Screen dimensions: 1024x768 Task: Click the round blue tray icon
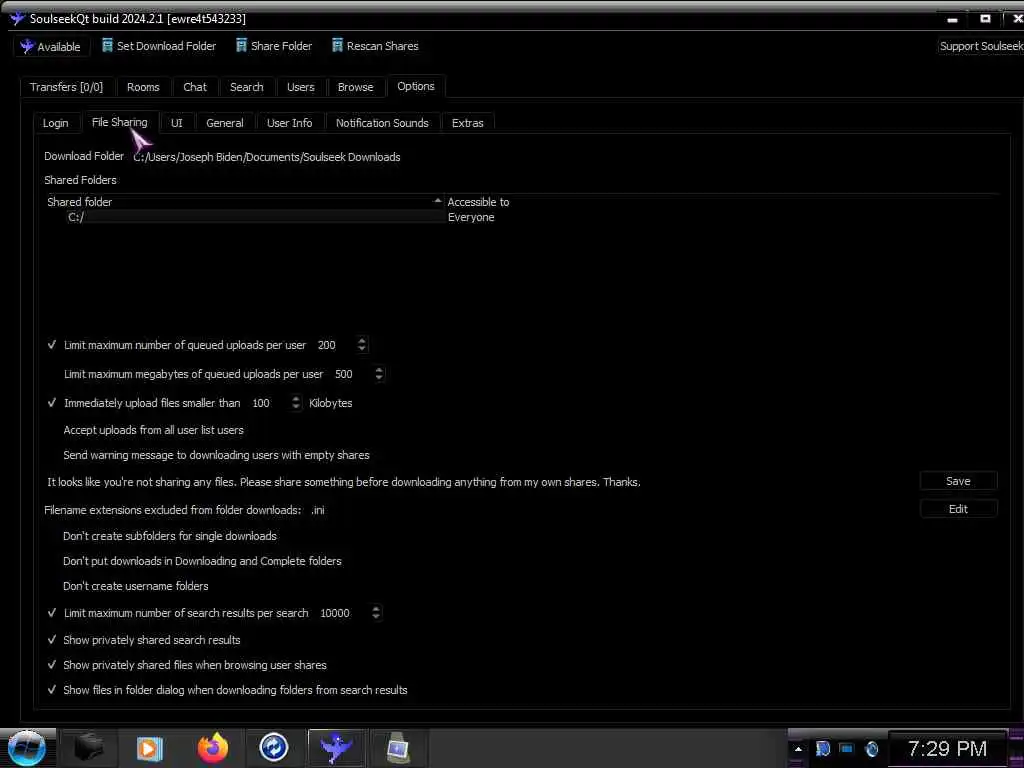(x=871, y=749)
